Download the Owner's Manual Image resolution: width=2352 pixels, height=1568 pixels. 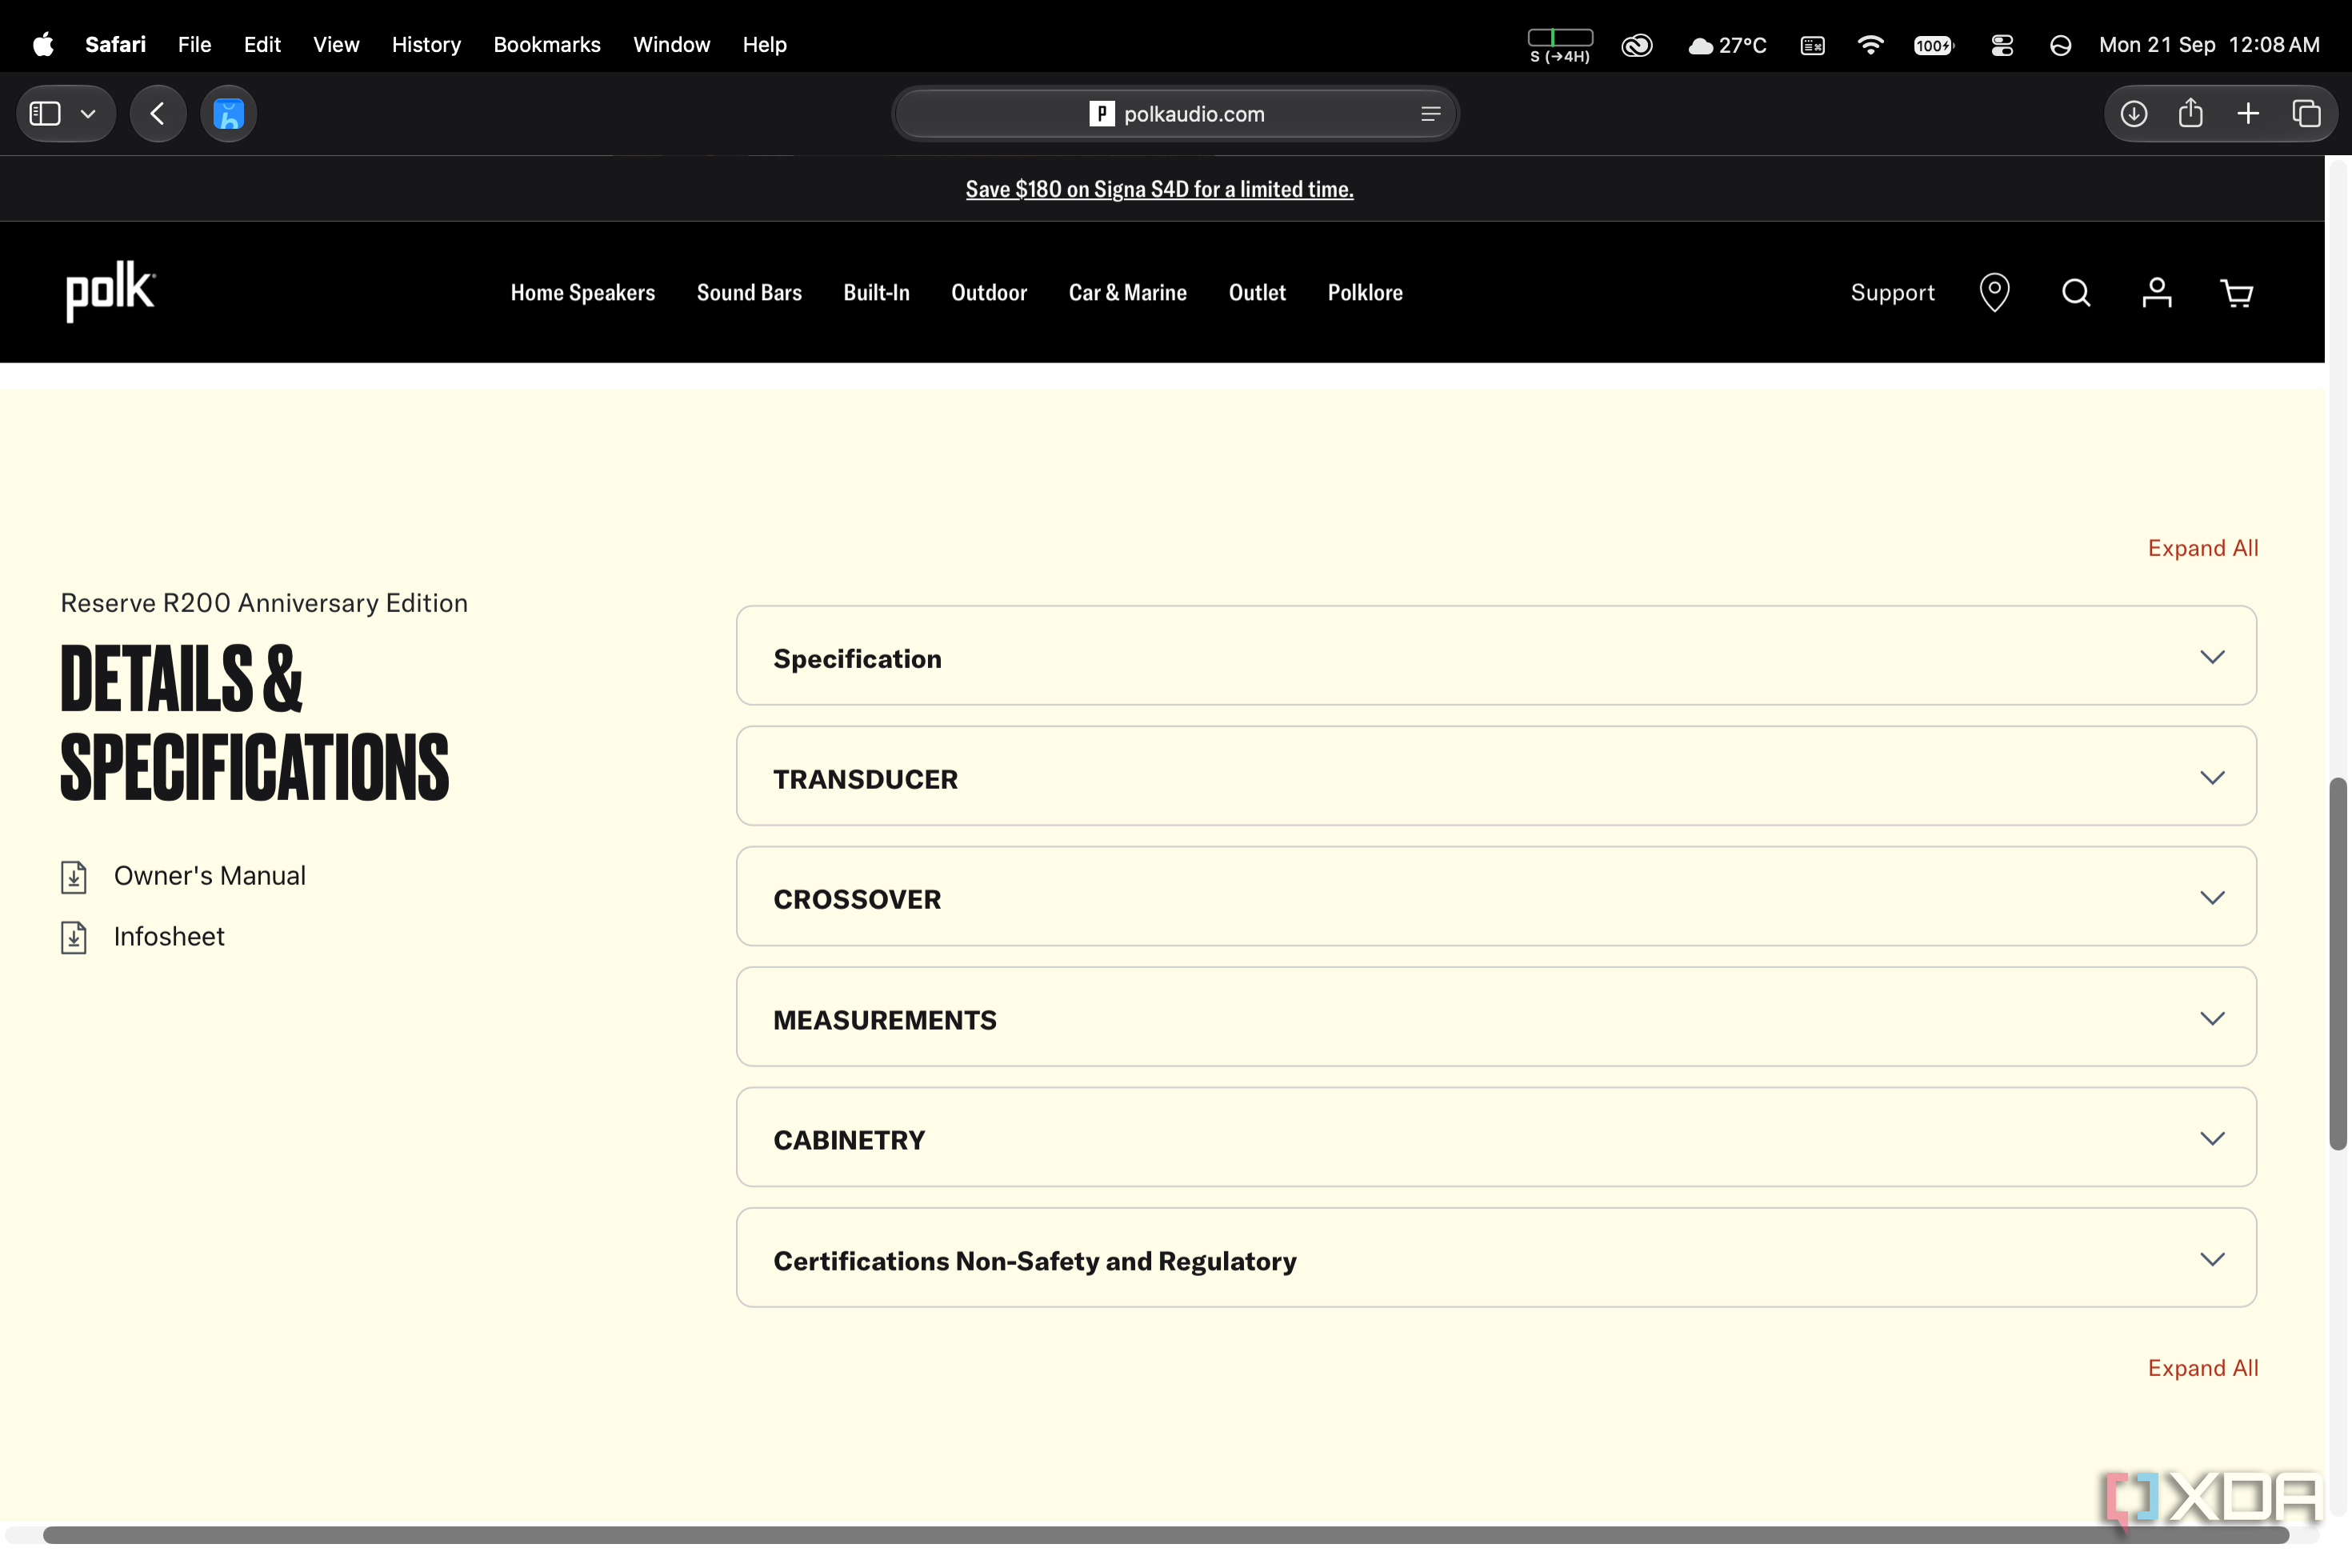[x=210, y=876]
